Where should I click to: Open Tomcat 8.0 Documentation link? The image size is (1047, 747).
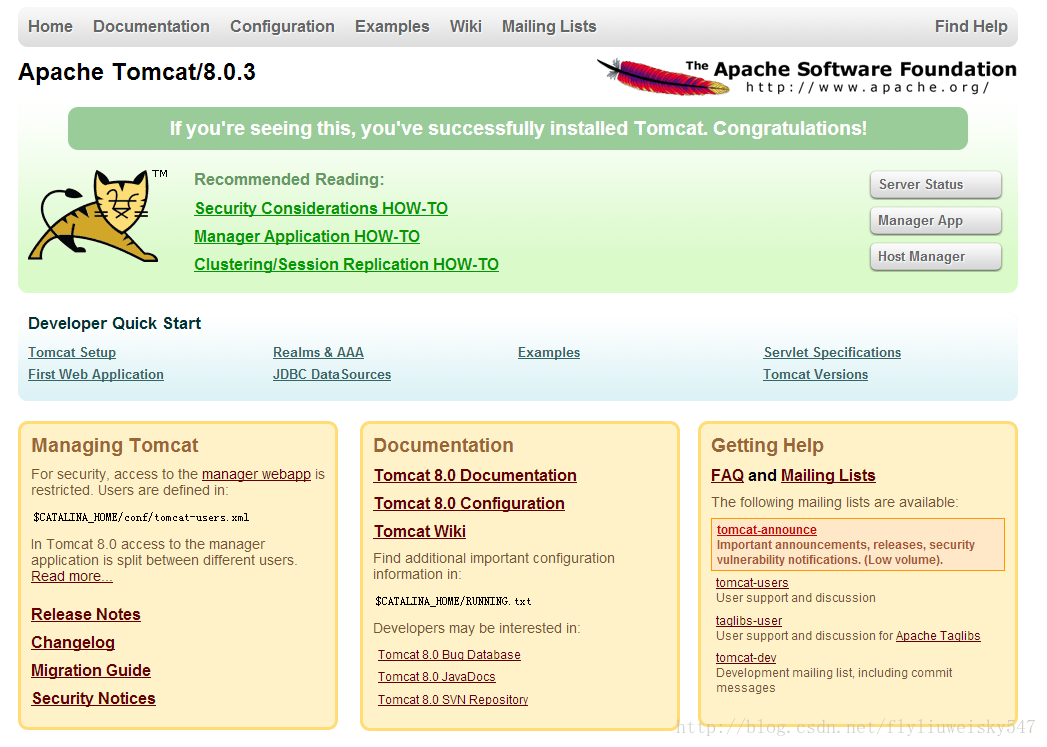coord(475,475)
